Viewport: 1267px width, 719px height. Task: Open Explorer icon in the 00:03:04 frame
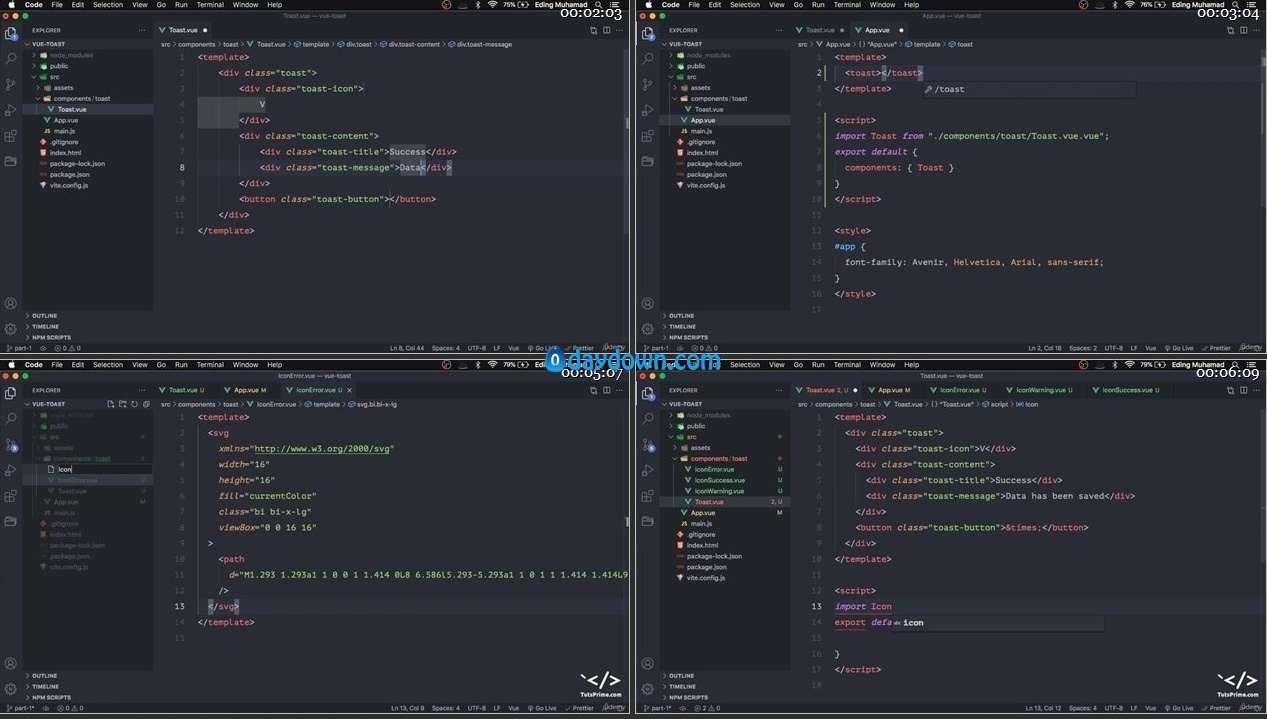[648, 34]
